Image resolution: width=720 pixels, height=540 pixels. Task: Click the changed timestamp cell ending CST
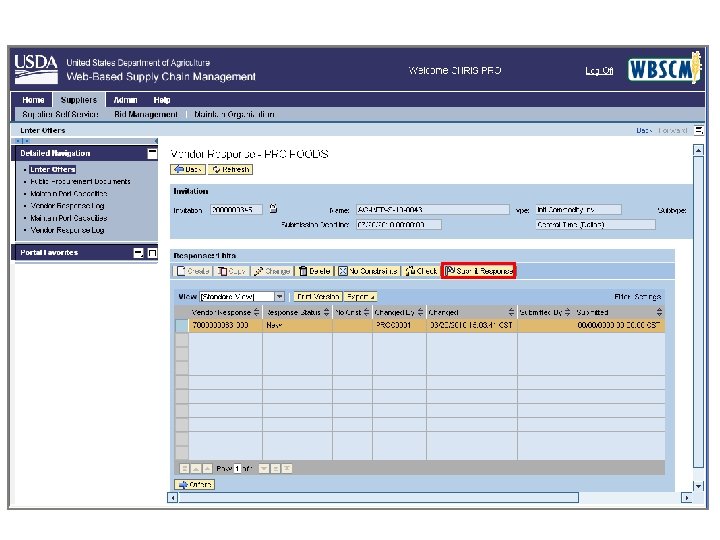(x=472, y=325)
